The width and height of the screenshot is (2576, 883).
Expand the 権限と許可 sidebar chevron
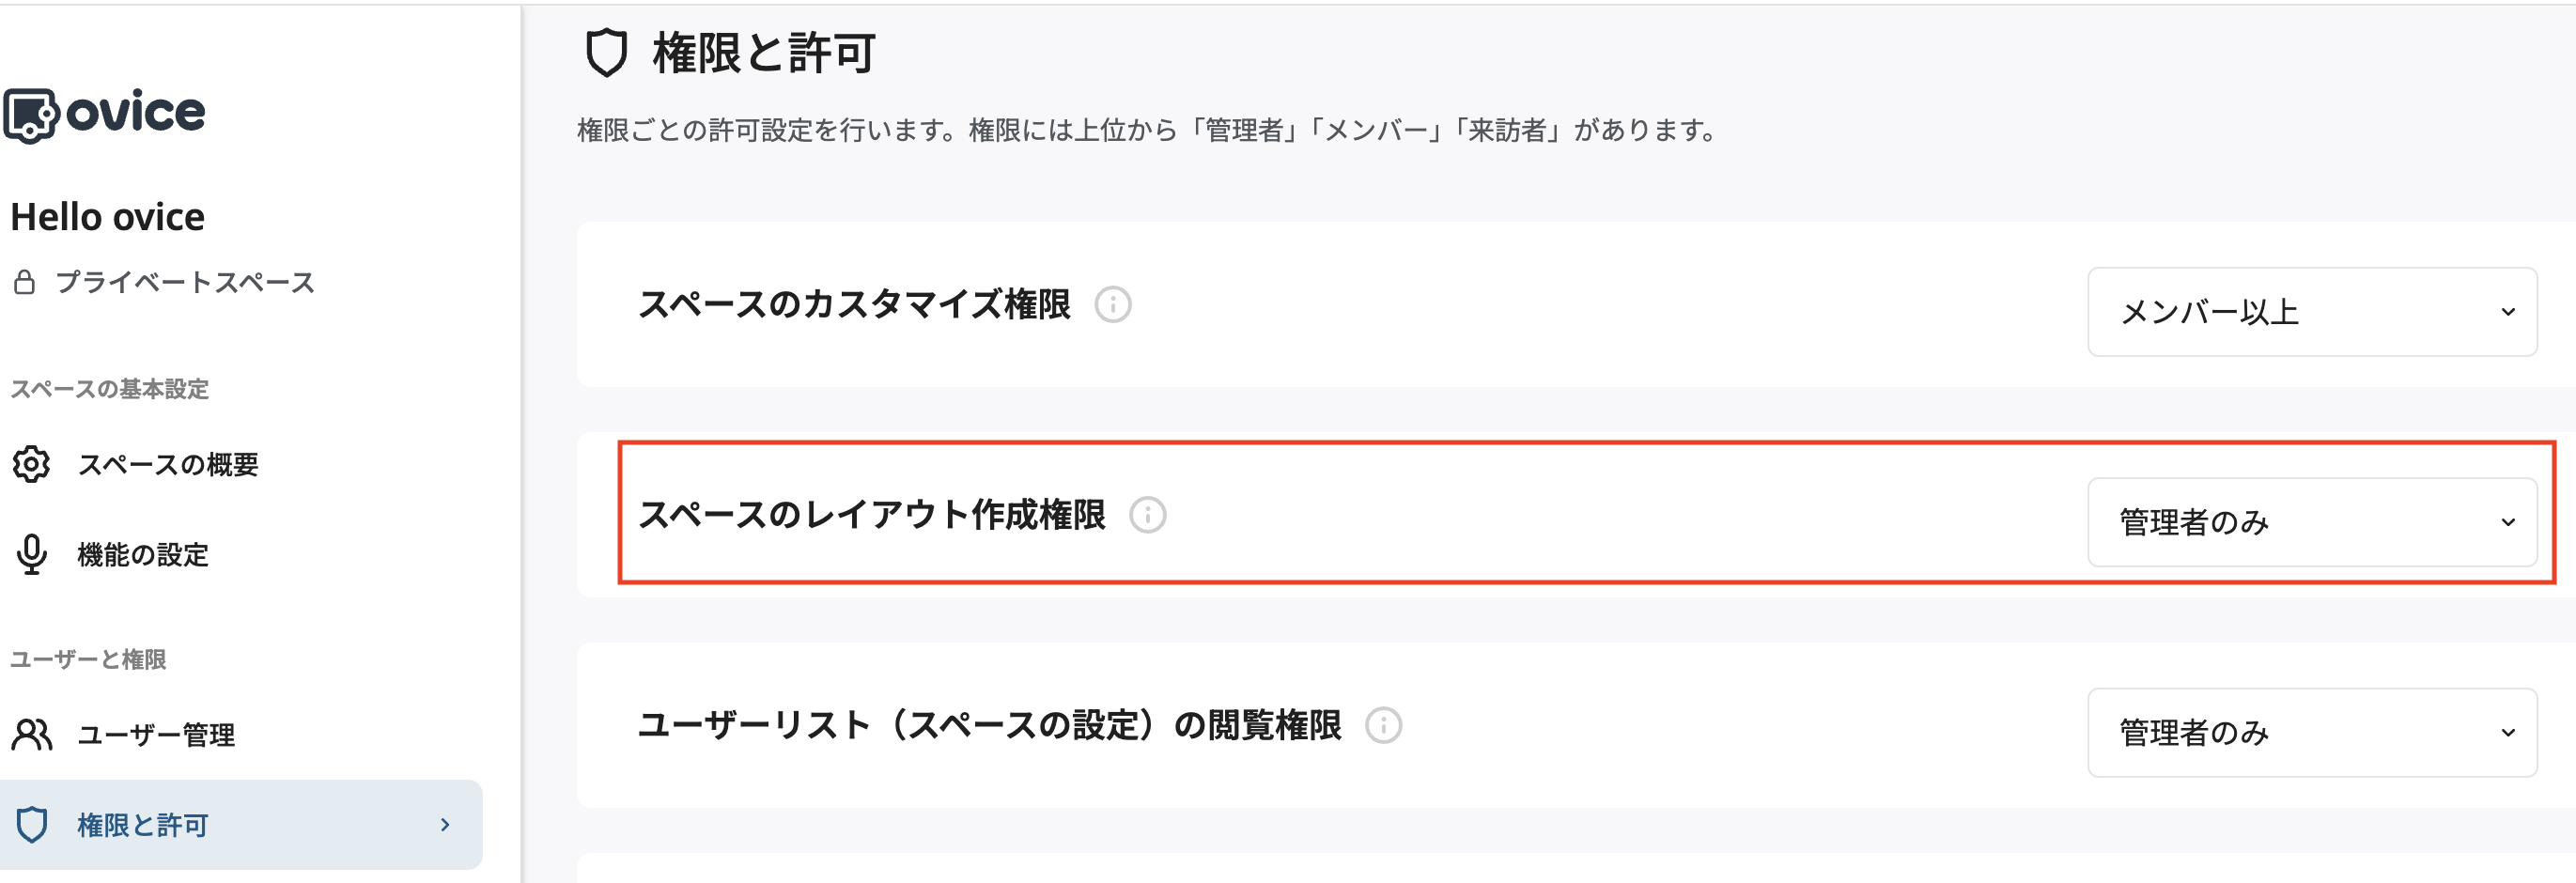point(444,824)
